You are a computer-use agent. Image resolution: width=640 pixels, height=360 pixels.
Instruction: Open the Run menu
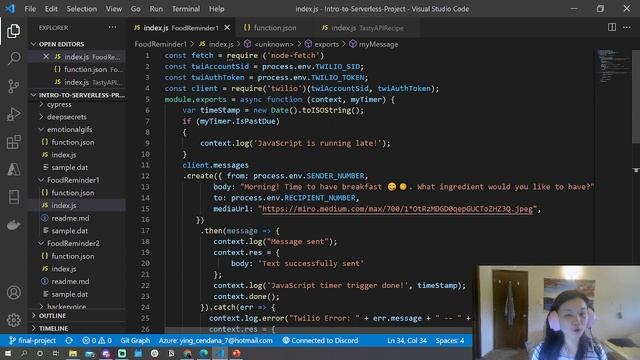coord(156,9)
